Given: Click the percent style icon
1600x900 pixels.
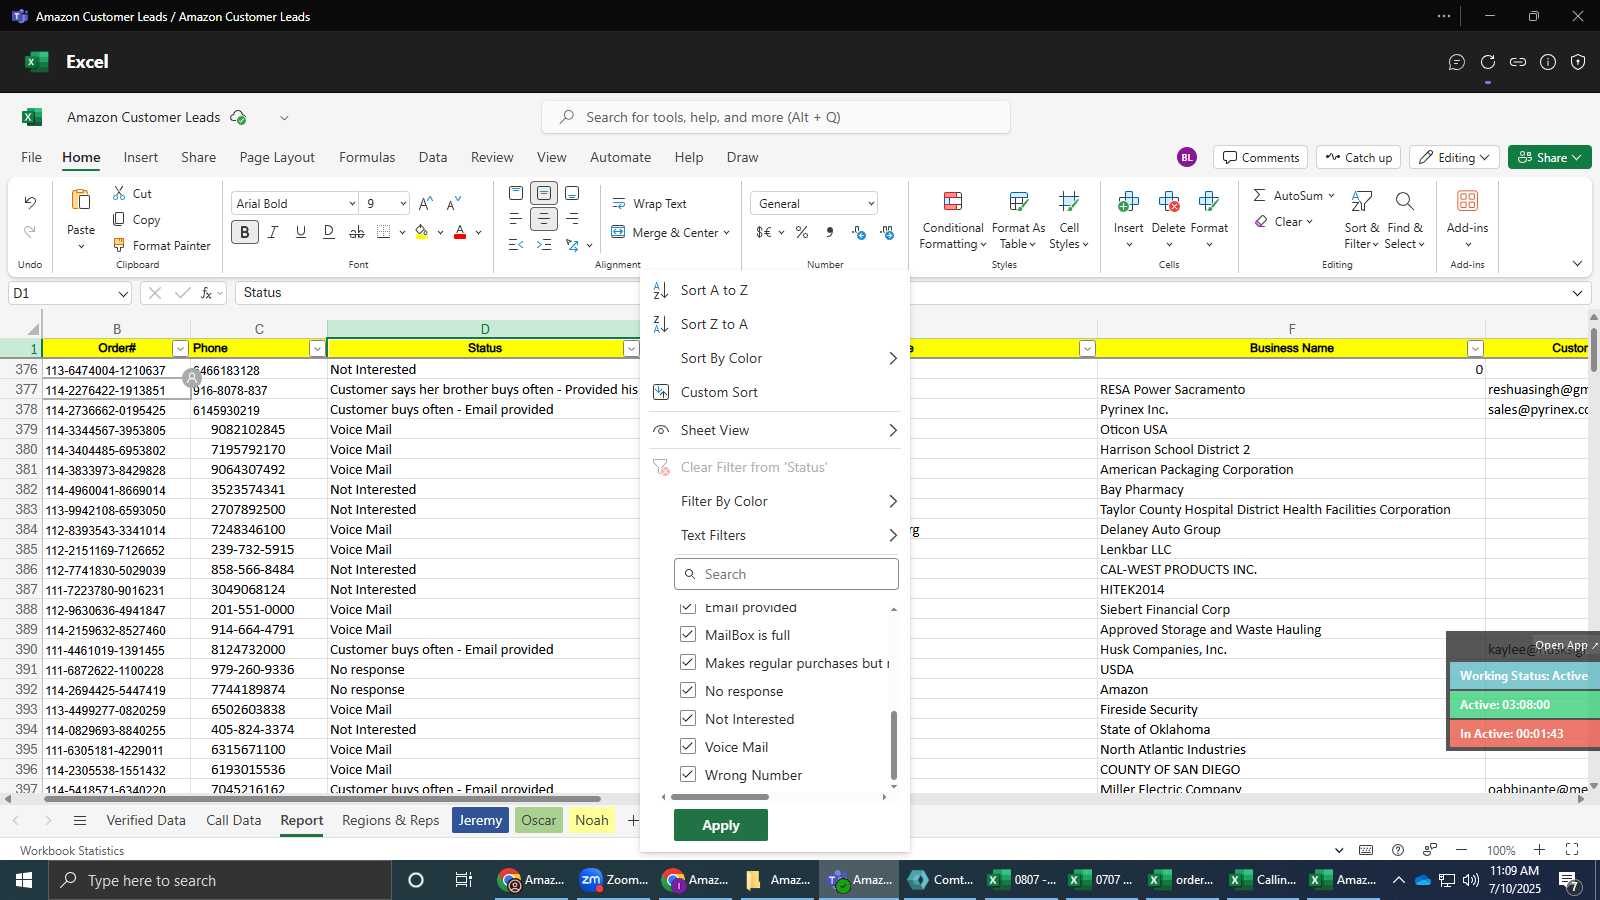Looking at the screenshot, I should point(802,232).
